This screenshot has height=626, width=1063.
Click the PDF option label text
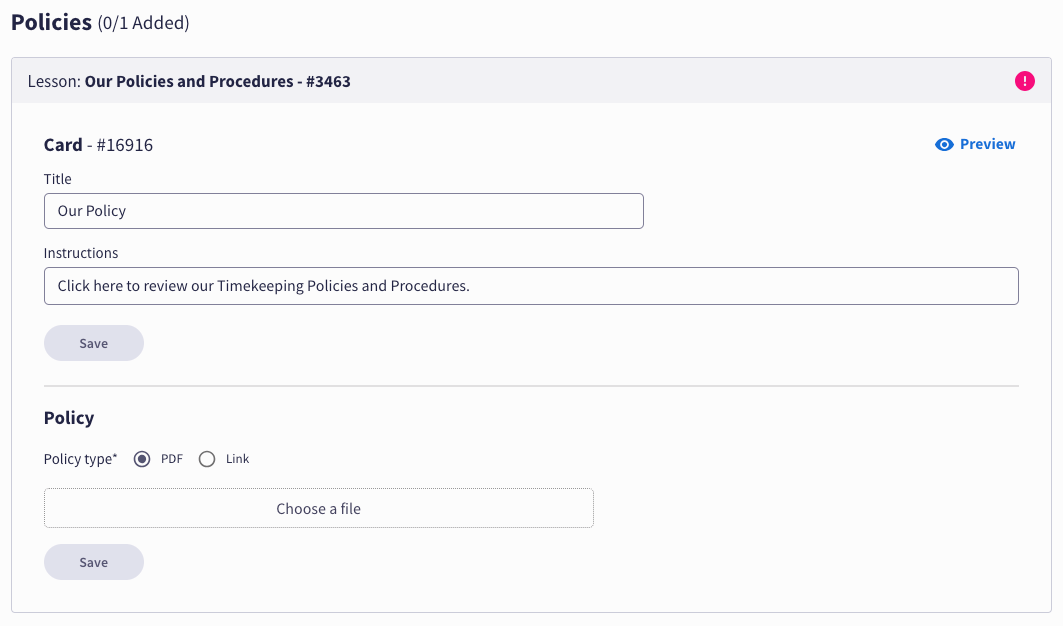tap(172, 459)
